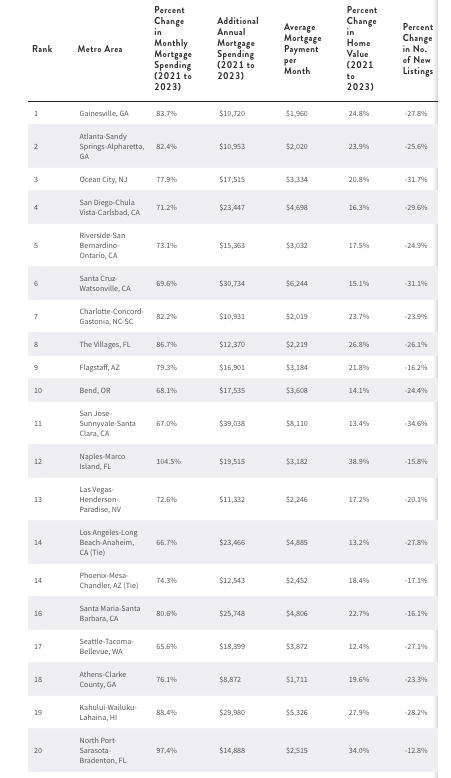Viewport: 451px width, 778px height.
Task: Click Ocean City, NJ metro area cell
Action: click(x=103, y=179)
